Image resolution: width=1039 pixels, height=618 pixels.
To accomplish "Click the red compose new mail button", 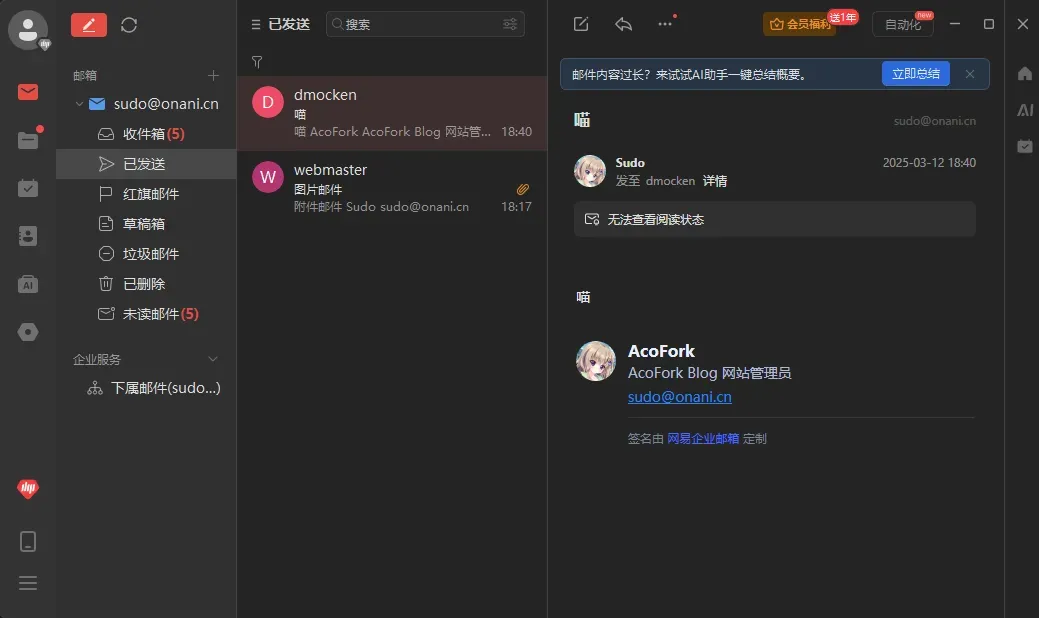I will pyautogui.click(x=89, y=25).
